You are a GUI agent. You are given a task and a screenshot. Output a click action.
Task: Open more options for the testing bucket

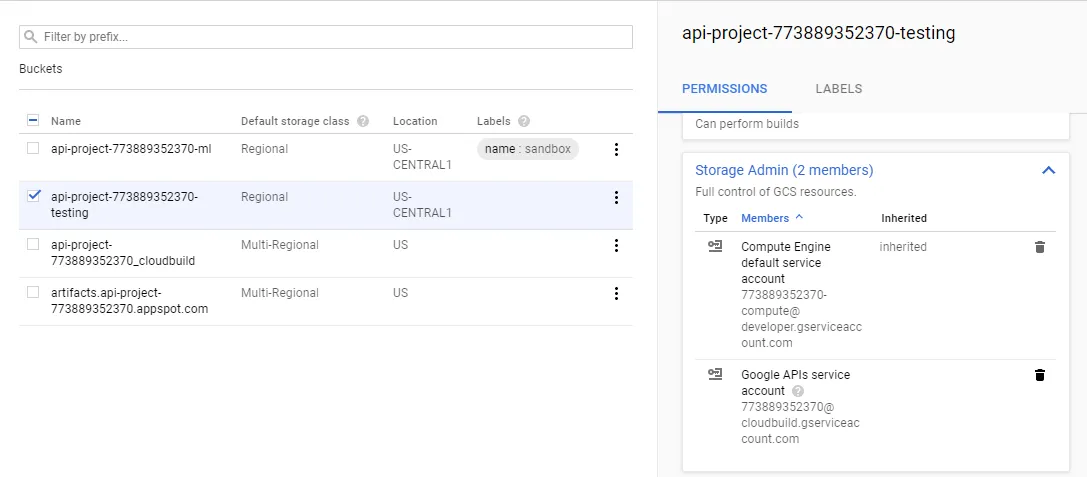[616, 197]
